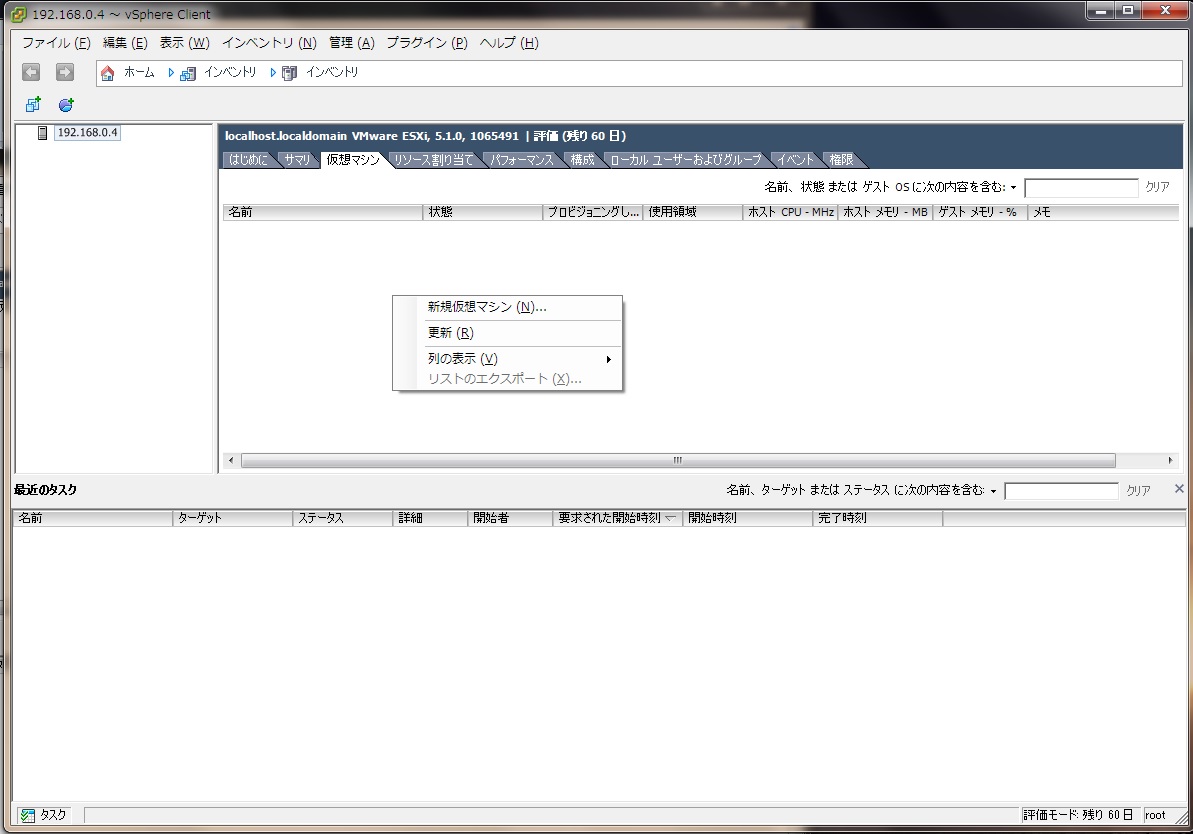Click the navigate back arrow icon

tap(31, 72)
